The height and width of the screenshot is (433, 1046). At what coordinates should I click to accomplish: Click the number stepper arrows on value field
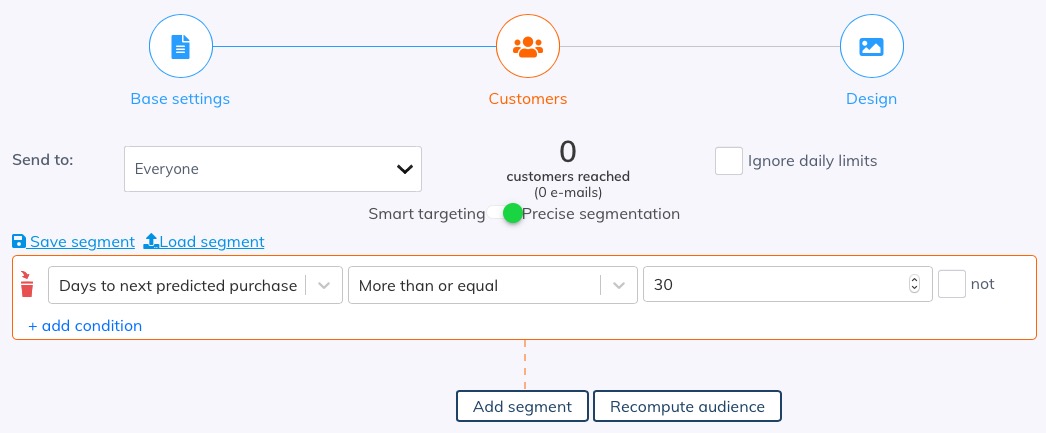tap(913, 285)
